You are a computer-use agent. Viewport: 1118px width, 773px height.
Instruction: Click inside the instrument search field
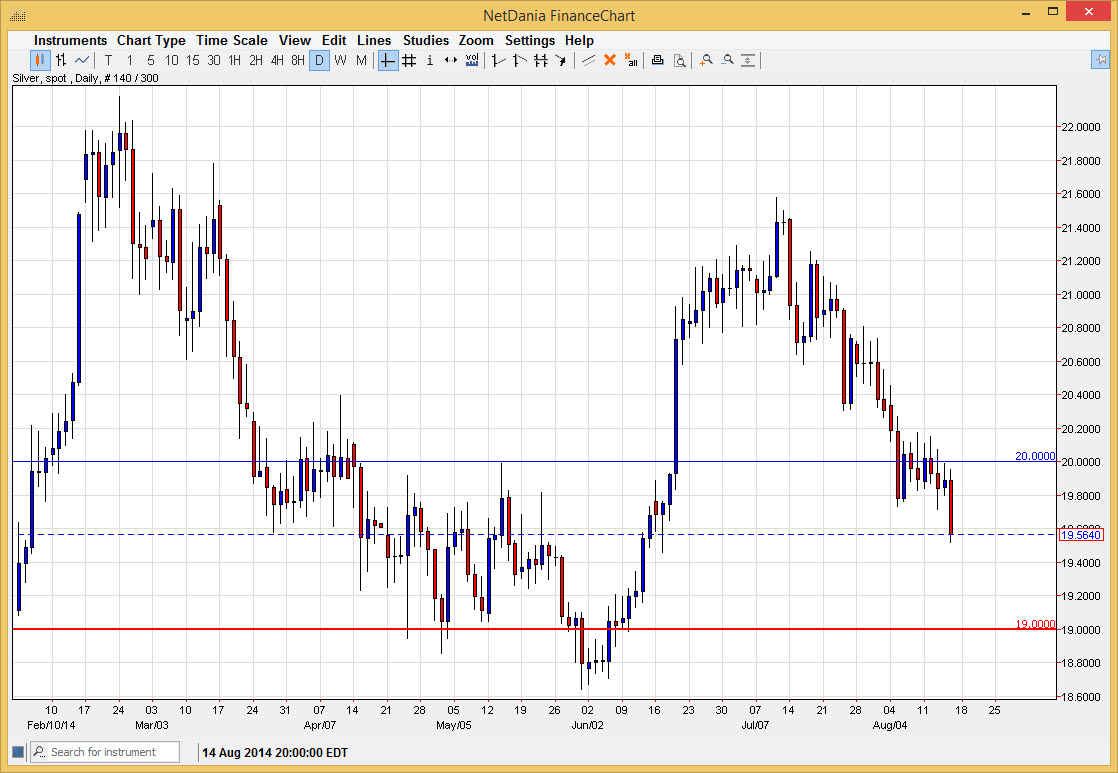110,751
